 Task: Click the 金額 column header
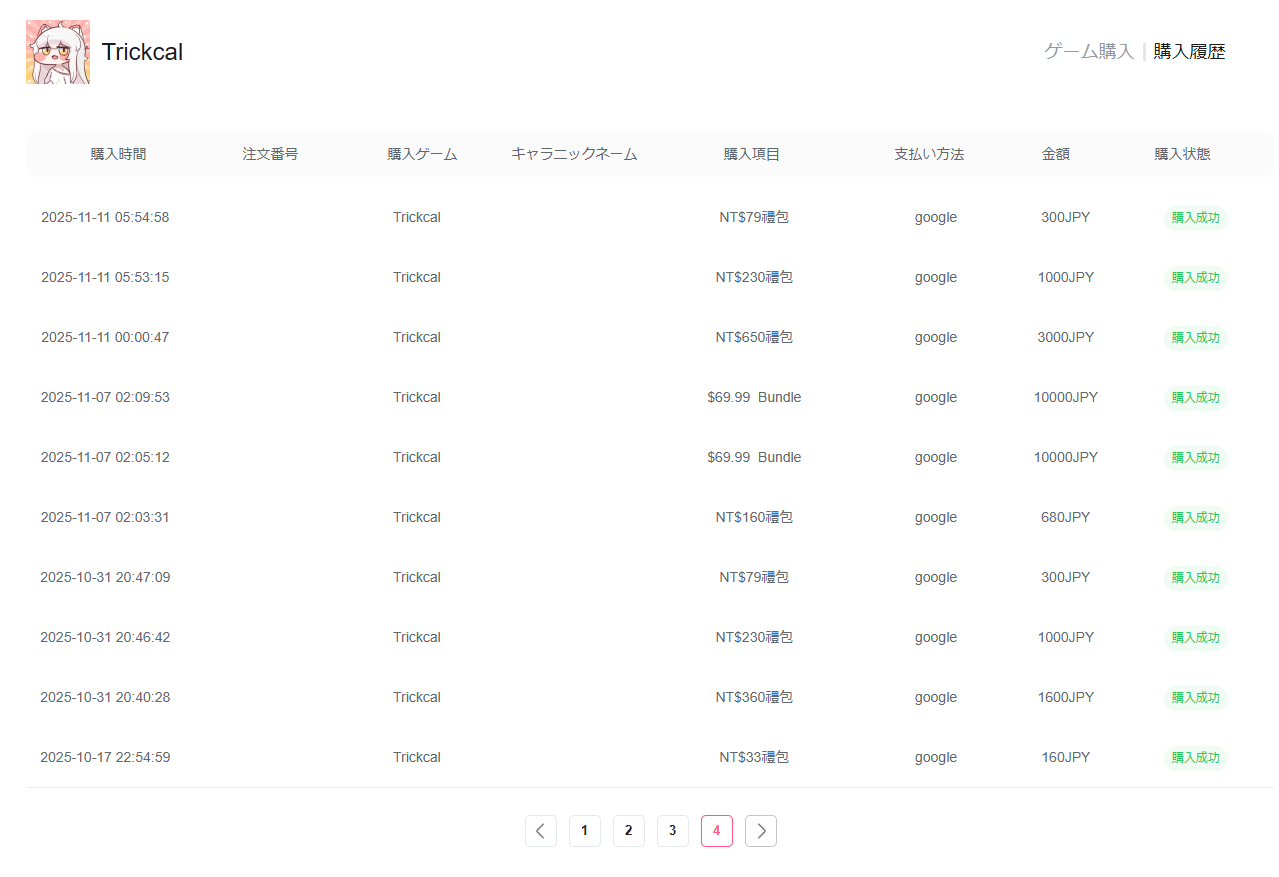click(1055, 154)
